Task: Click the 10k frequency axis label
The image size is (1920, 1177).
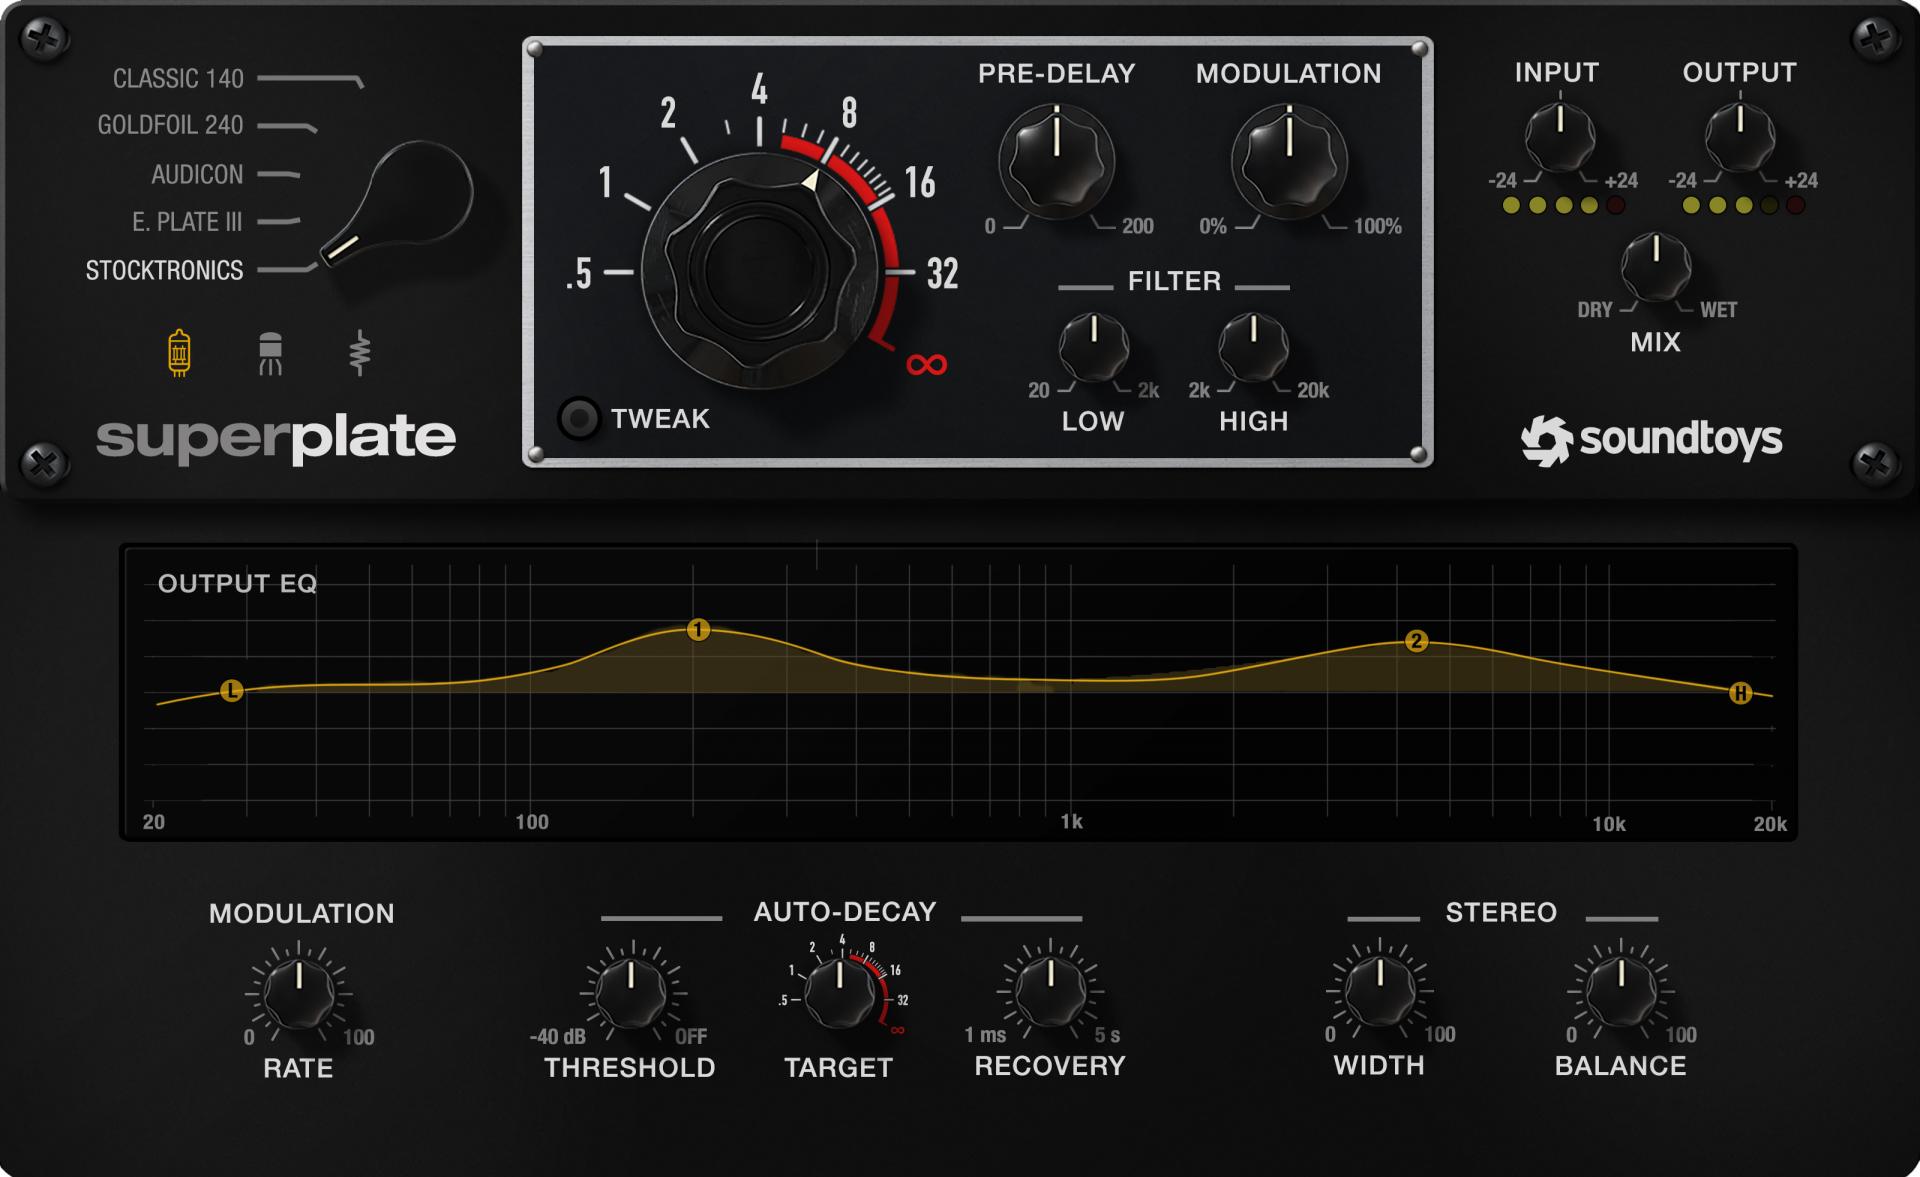Action: point(1609,824)
